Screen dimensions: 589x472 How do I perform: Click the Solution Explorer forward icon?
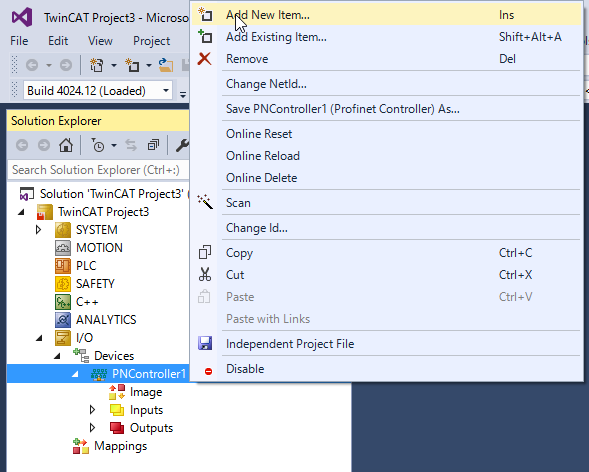click(x=44, y=145)
